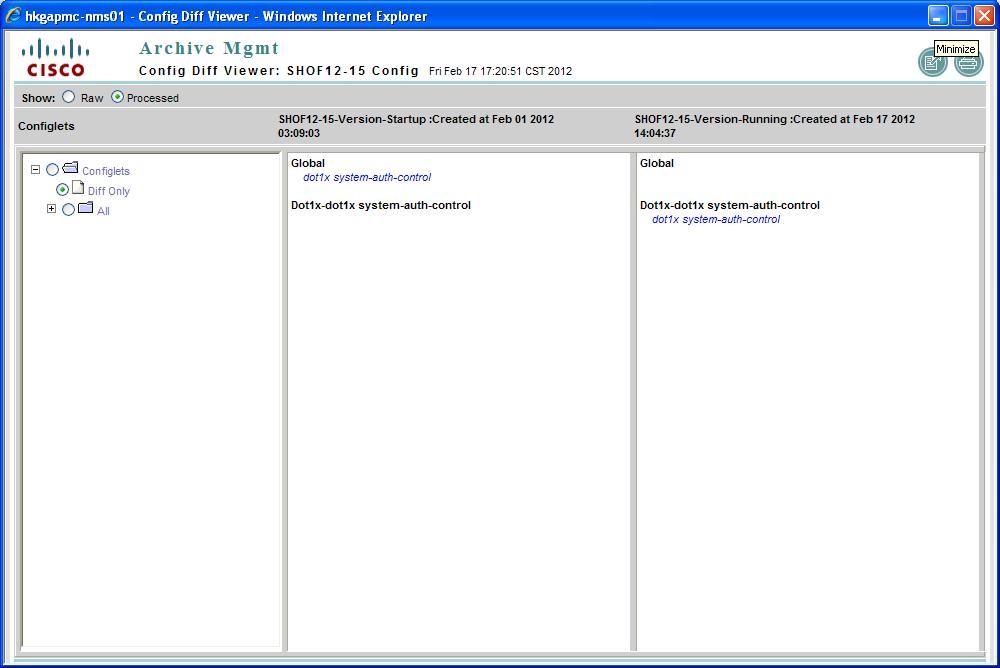Click the All folder icon in the tree
This screenshot has width=1000, height=668.
tap(85, 208)
